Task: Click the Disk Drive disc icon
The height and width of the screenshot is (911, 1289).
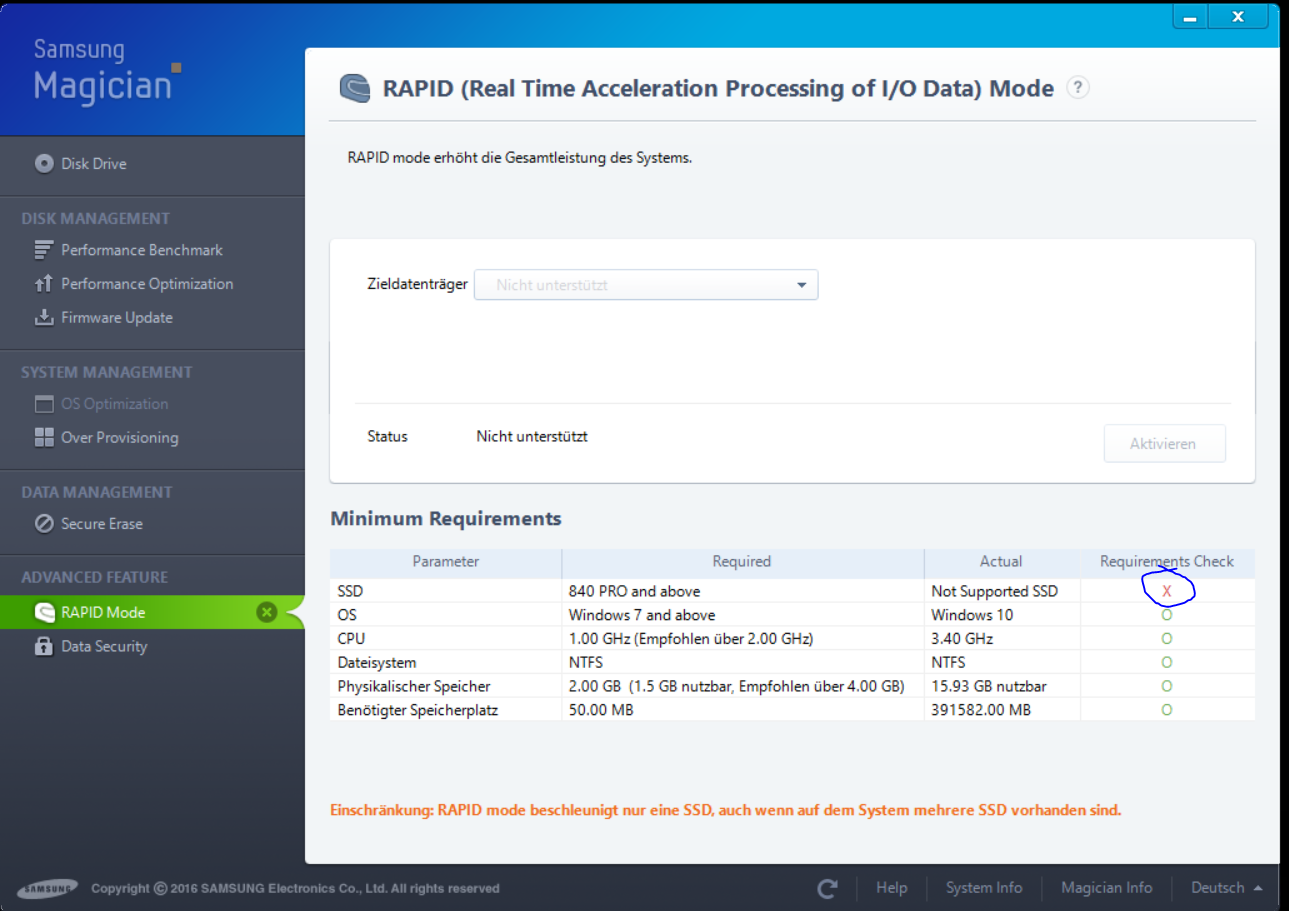Action: 44,164
